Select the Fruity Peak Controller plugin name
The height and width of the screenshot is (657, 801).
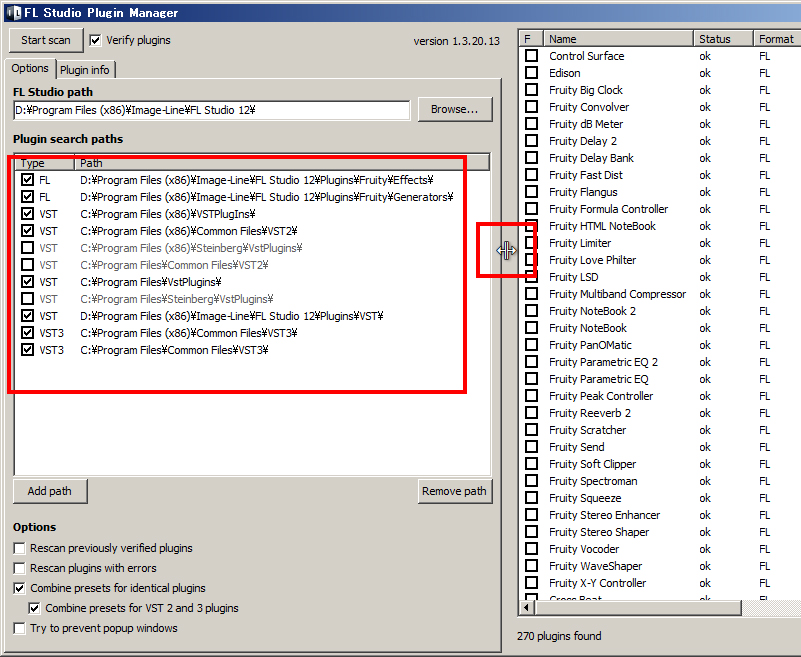601,396
